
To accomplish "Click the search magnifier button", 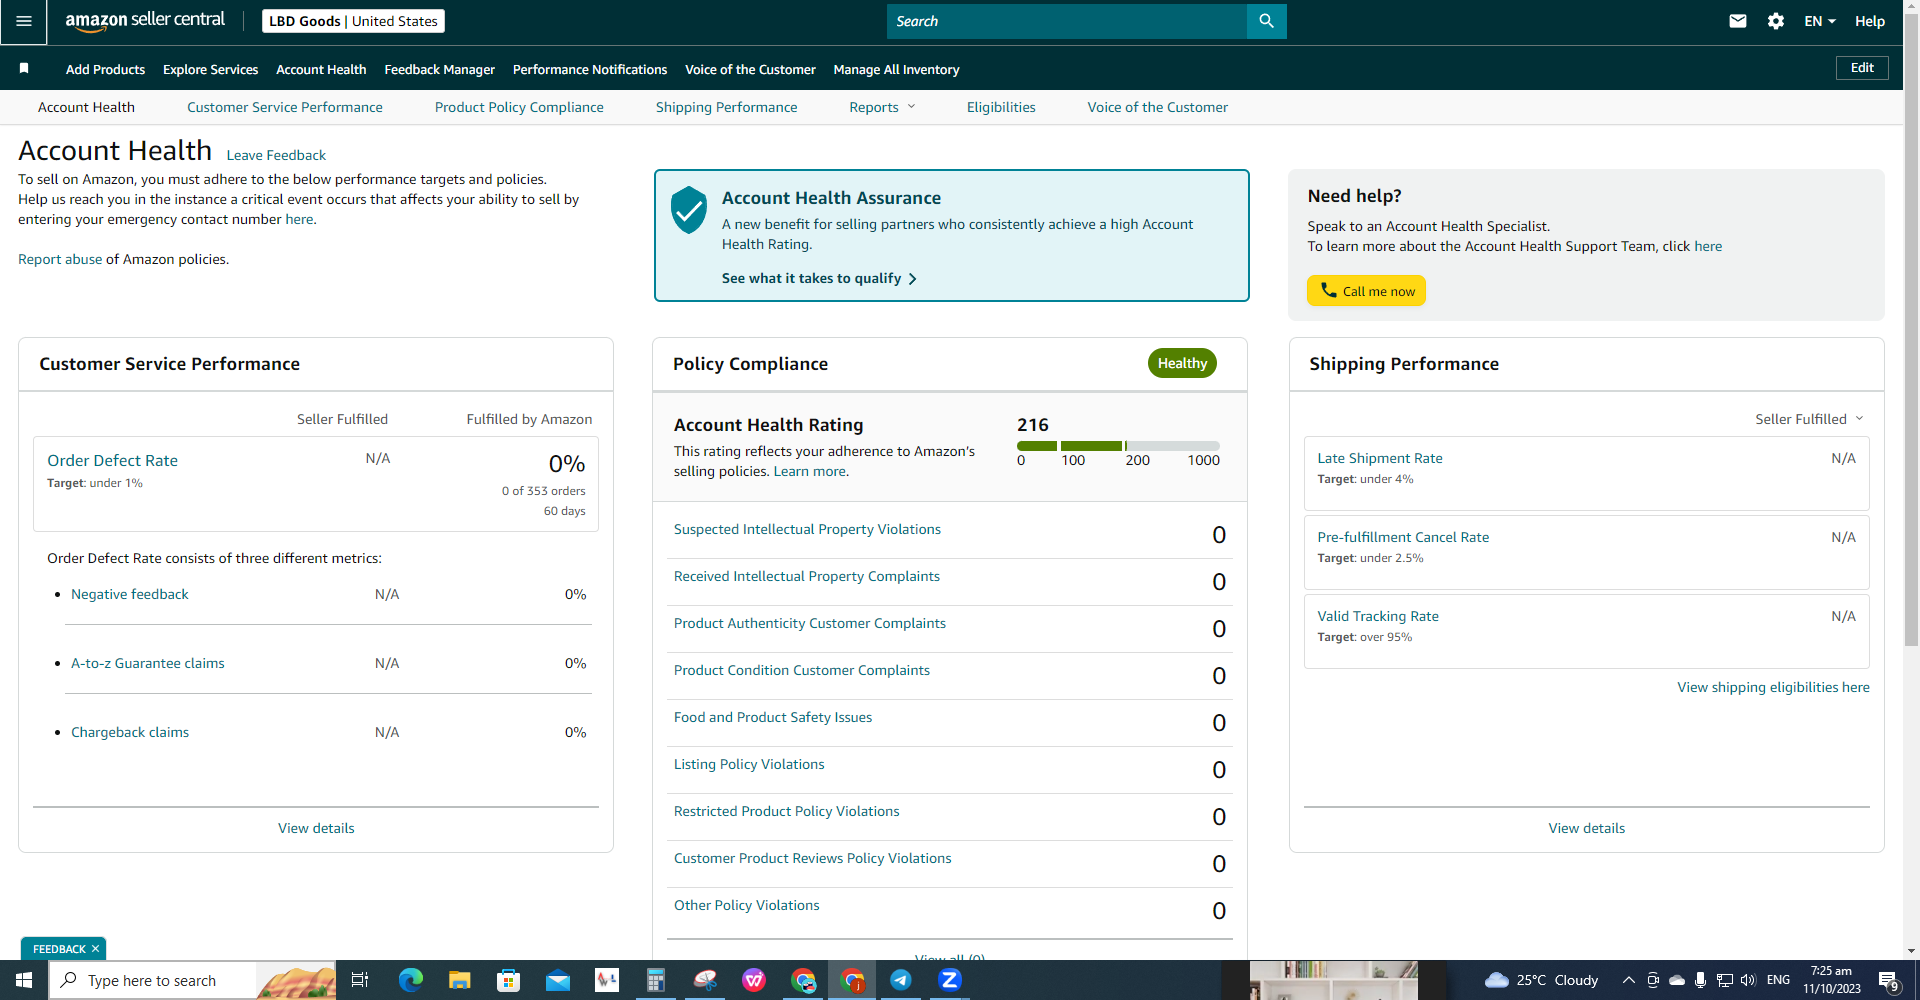I will pos(1266,21).
